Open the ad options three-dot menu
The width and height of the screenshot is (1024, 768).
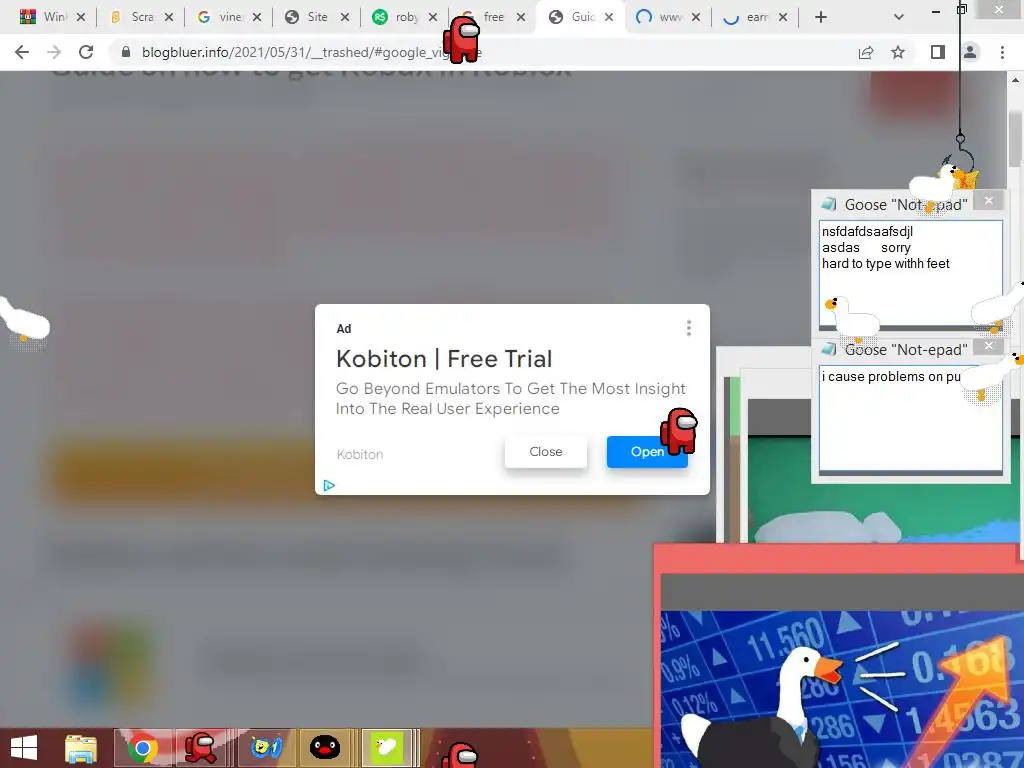(x=688, y=328)
